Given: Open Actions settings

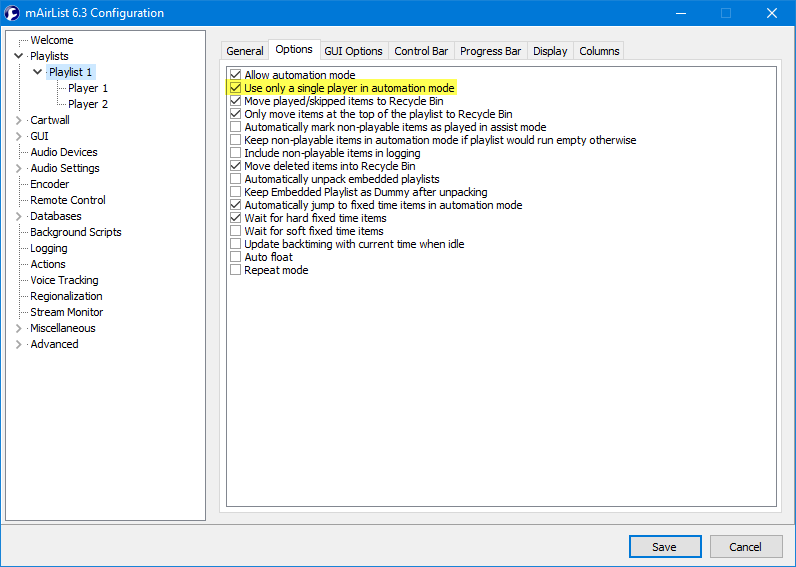Looking at the screenshot, I should [x=48, y=264].
